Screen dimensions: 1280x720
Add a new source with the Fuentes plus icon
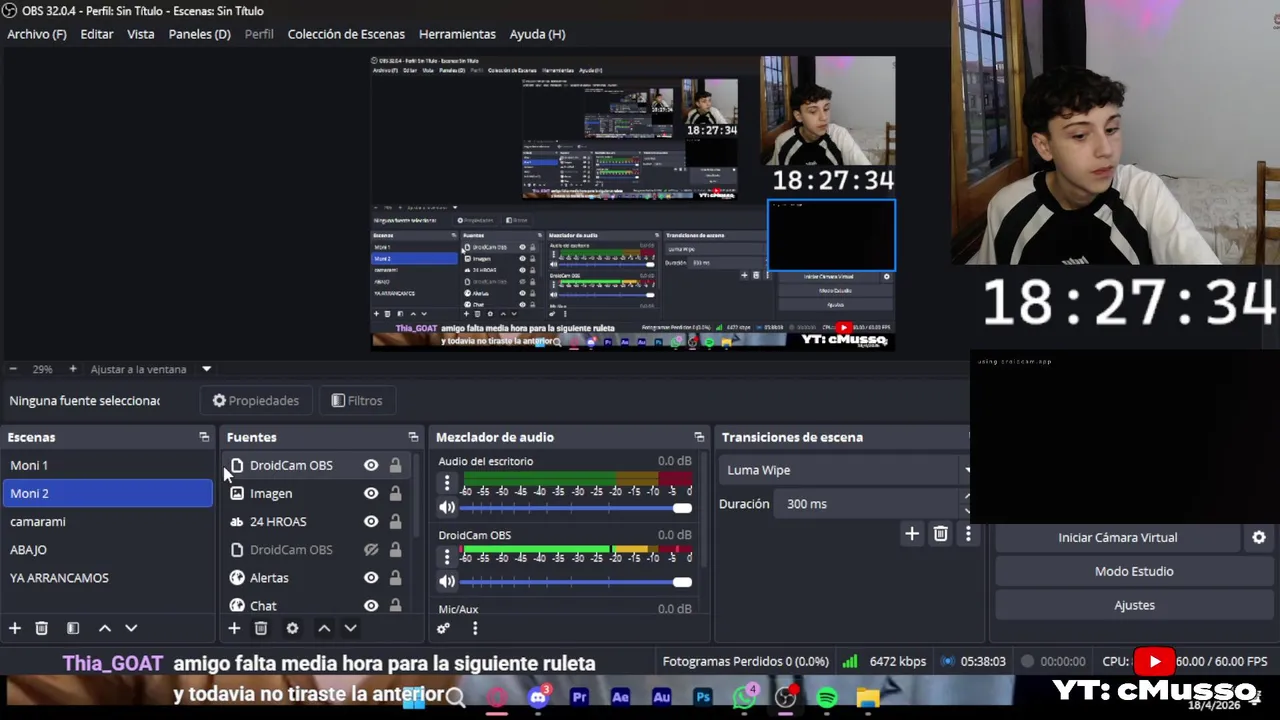[234, 628]
